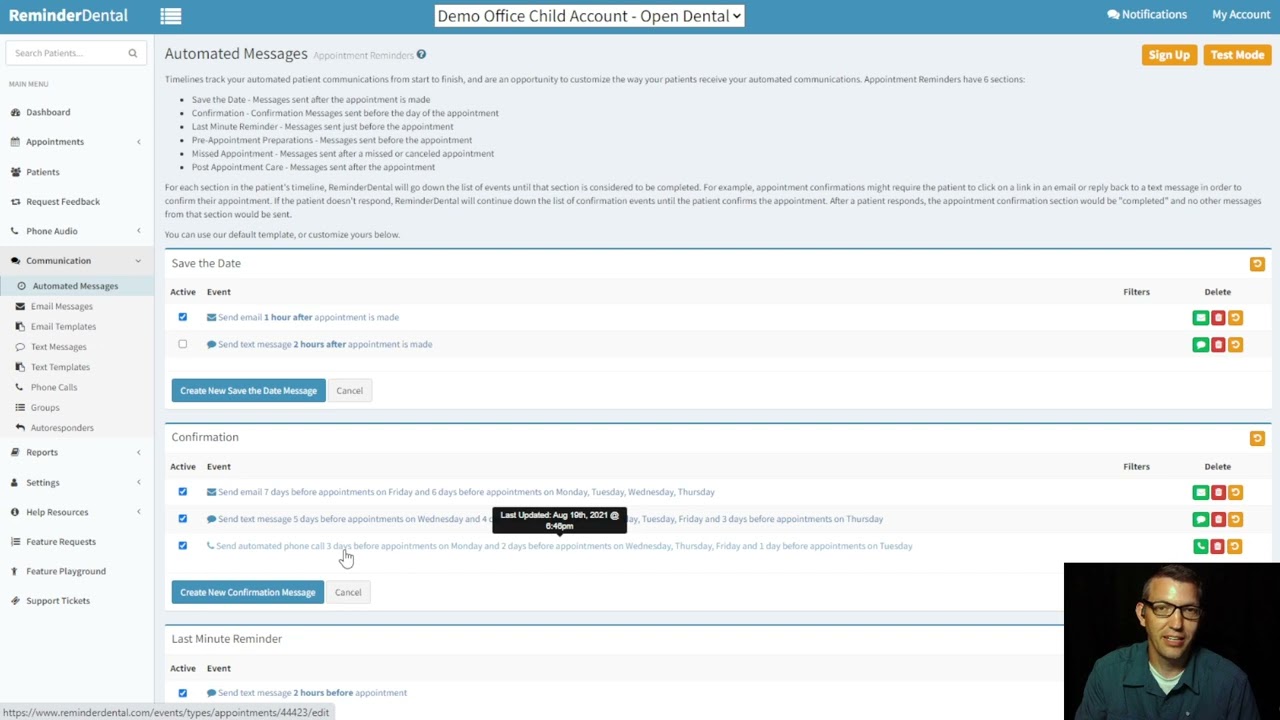Screen dimensions: 1280x720
Task: Deactivate the 1 hour after email event
Action: click(182, 317)
